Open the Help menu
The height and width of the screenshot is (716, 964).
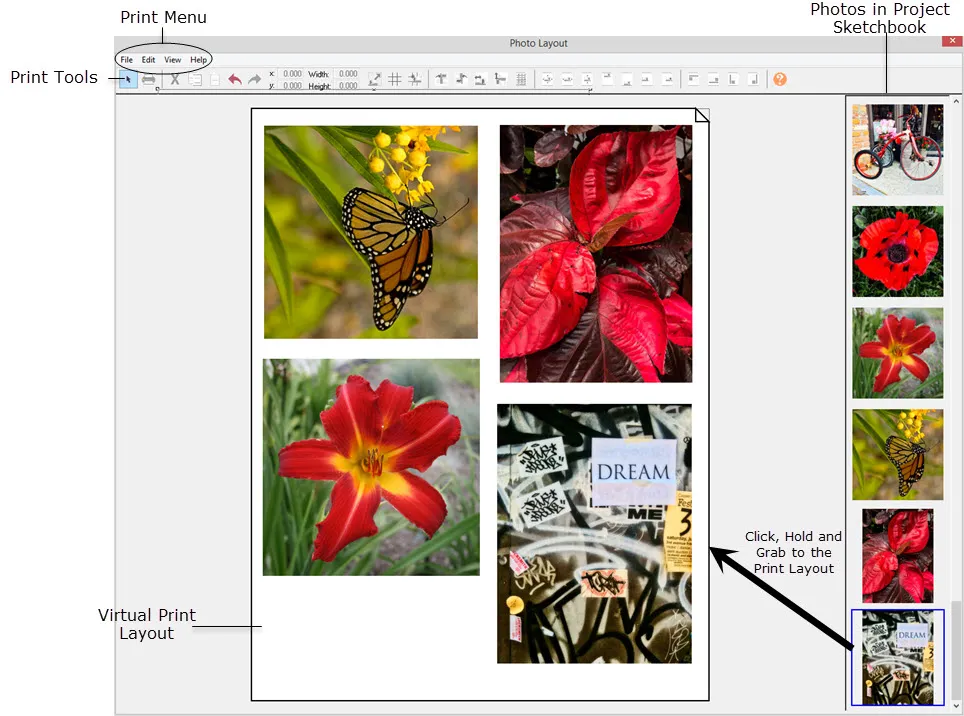click(198, 60)
